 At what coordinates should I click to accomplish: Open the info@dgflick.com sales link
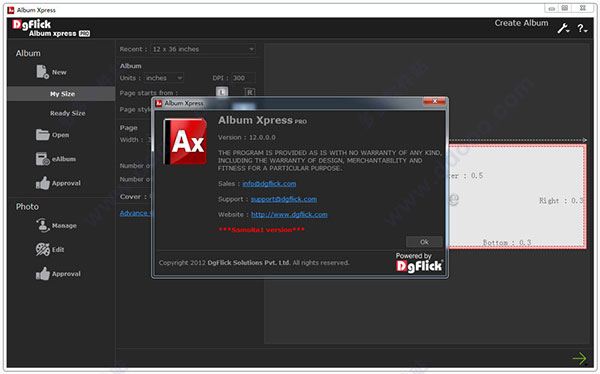click(269, 184)
